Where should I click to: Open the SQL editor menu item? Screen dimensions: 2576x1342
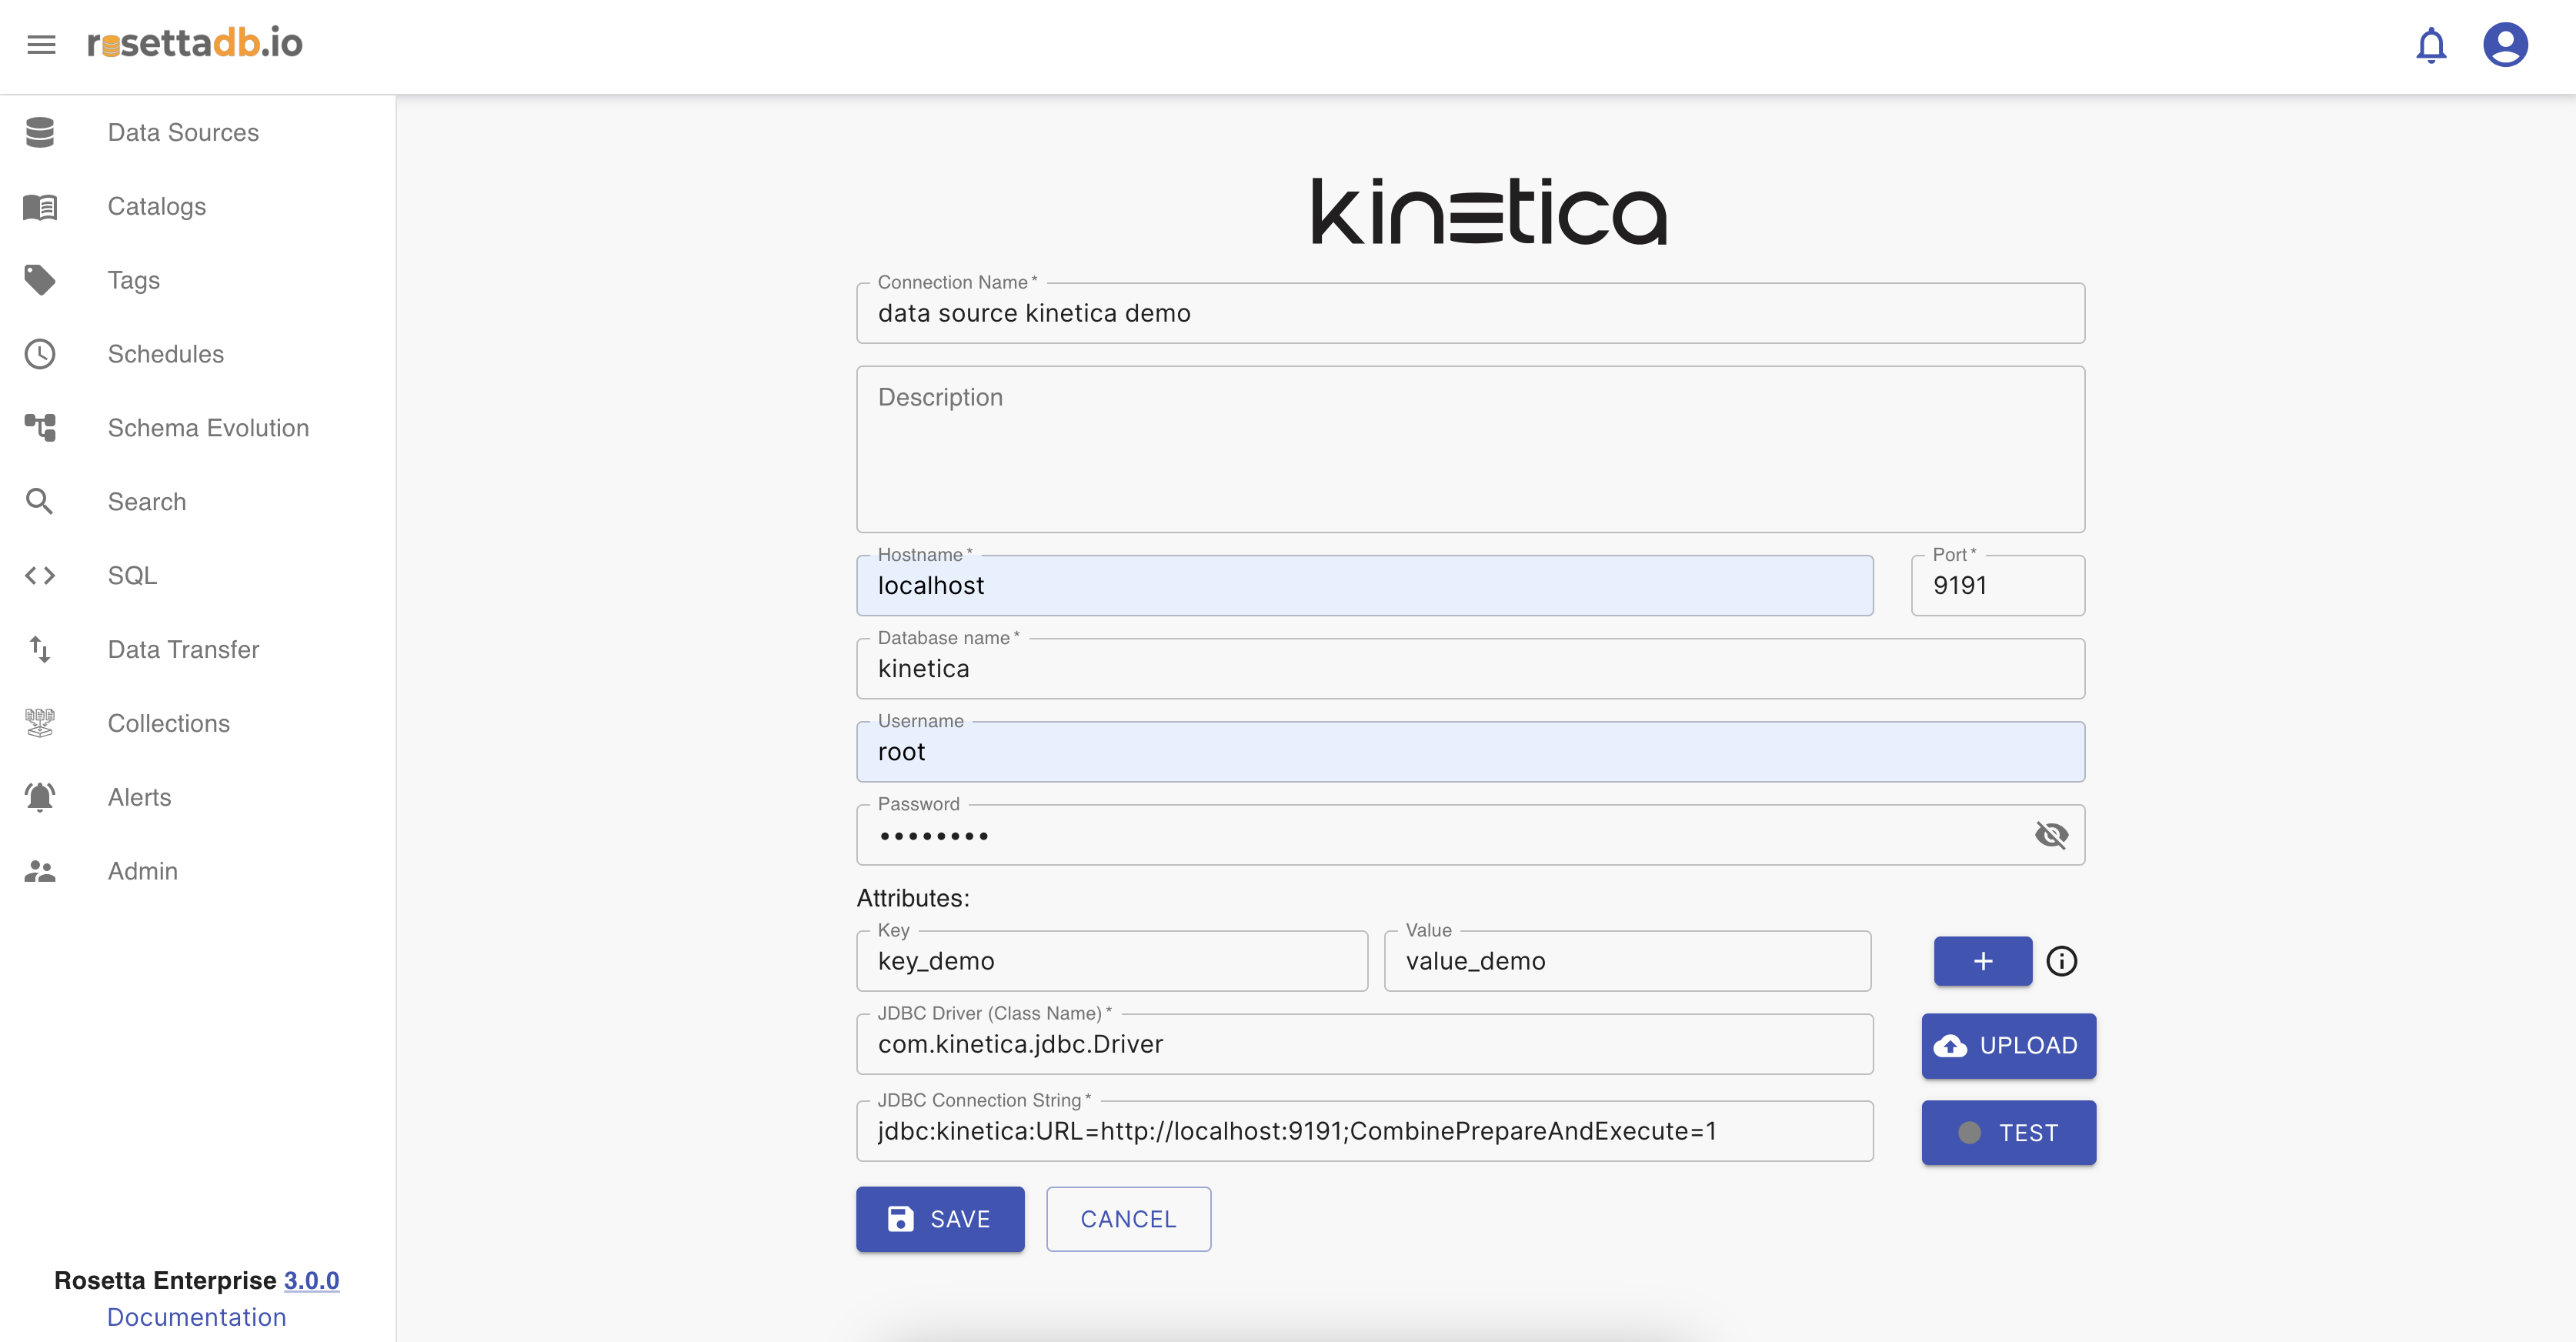[x=132, y=576]
